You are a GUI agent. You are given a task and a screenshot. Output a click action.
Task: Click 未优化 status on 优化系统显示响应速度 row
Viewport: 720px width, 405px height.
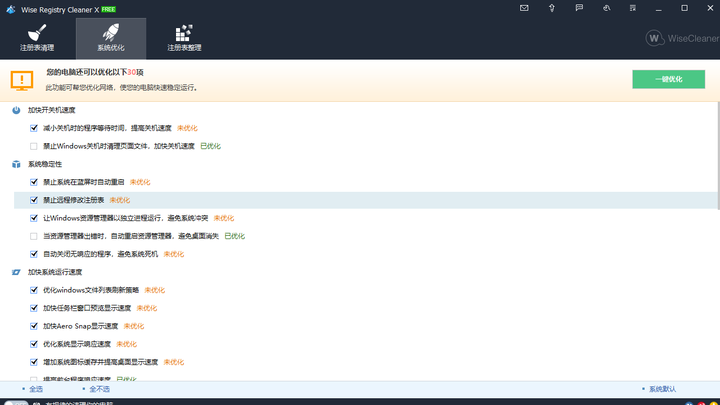click(x=127, y=344)
